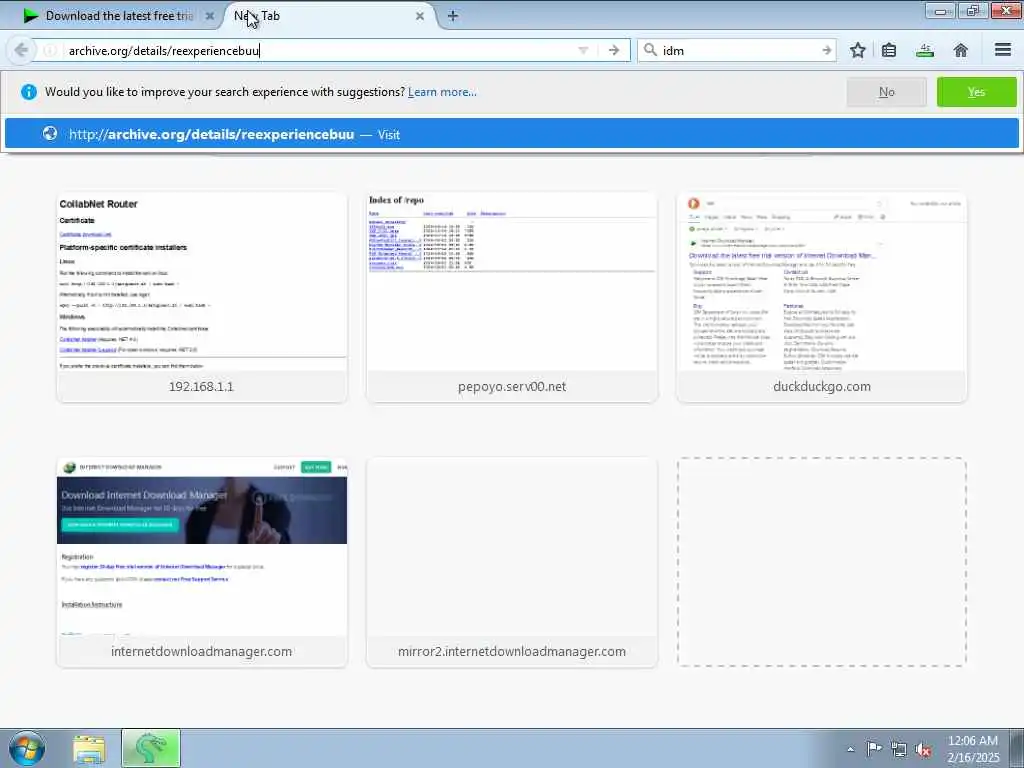Image resolution: width=1024 pixels, height=768 pixels.
Task: Open the internetdownloadmanager.com thumbnail tile
Action: pyautogui.click(x=202, y=562)
